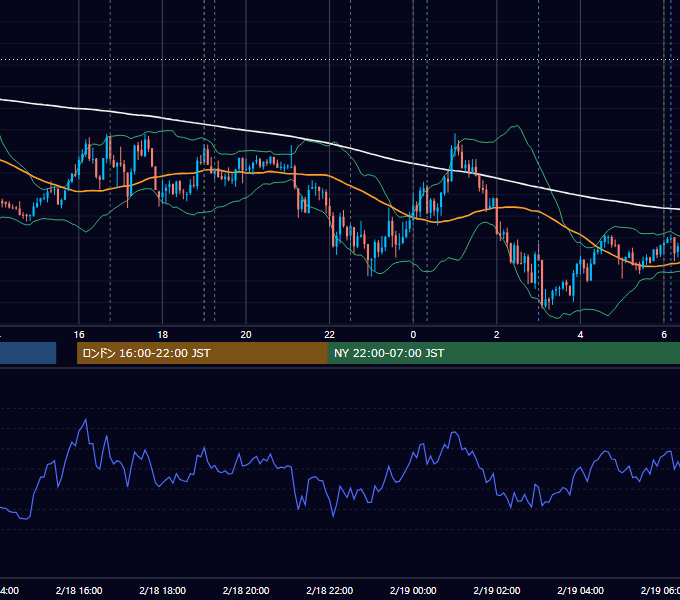Click hour label 0 below price chart
Image resolution: width=680 pixels, height=600 pixels.
[x=413, y=335]
